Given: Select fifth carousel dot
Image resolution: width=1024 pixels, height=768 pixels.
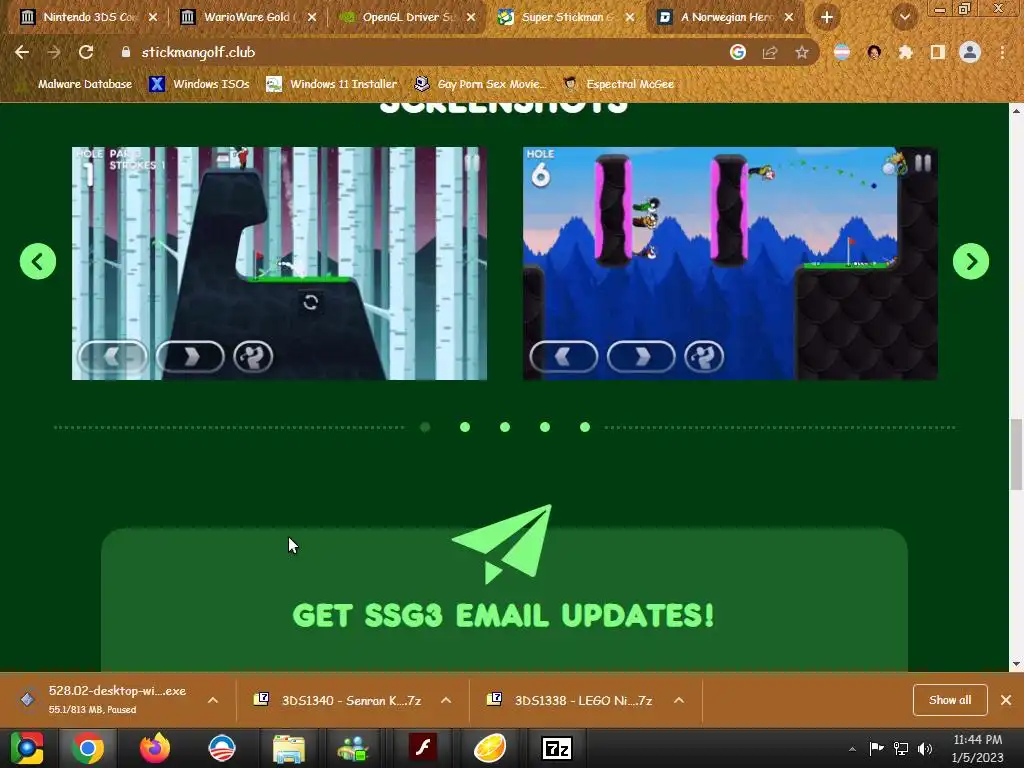Looking at the screenshot, I should (585, 427).
